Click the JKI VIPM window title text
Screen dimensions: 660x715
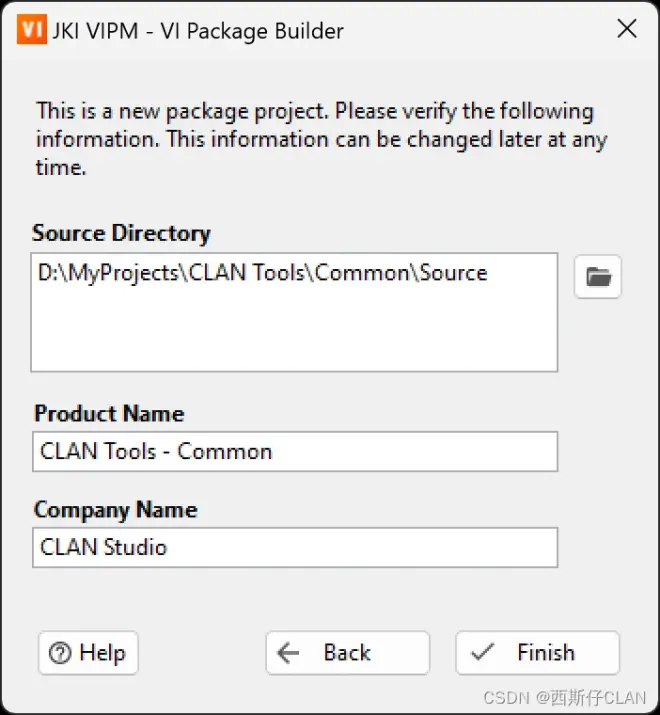(x=198, y=31)
